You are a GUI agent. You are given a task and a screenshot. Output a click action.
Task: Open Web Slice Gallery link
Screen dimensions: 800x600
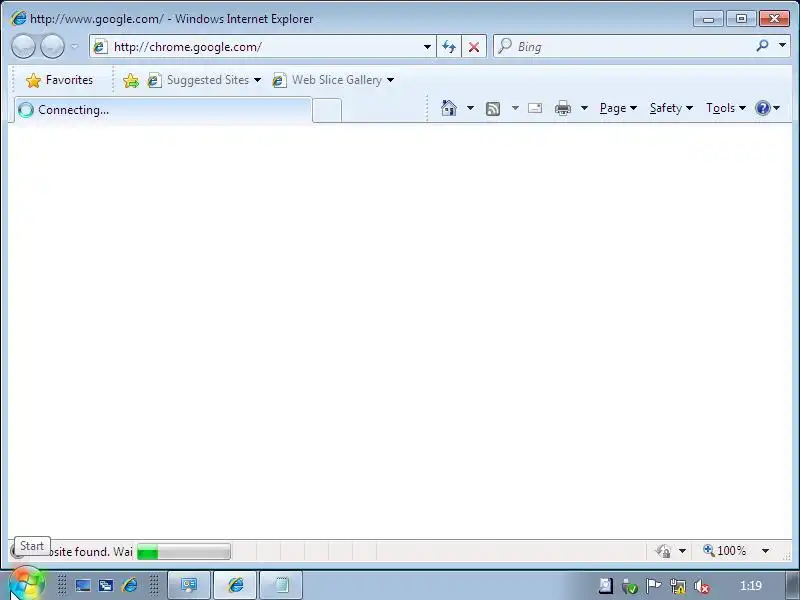328,80
